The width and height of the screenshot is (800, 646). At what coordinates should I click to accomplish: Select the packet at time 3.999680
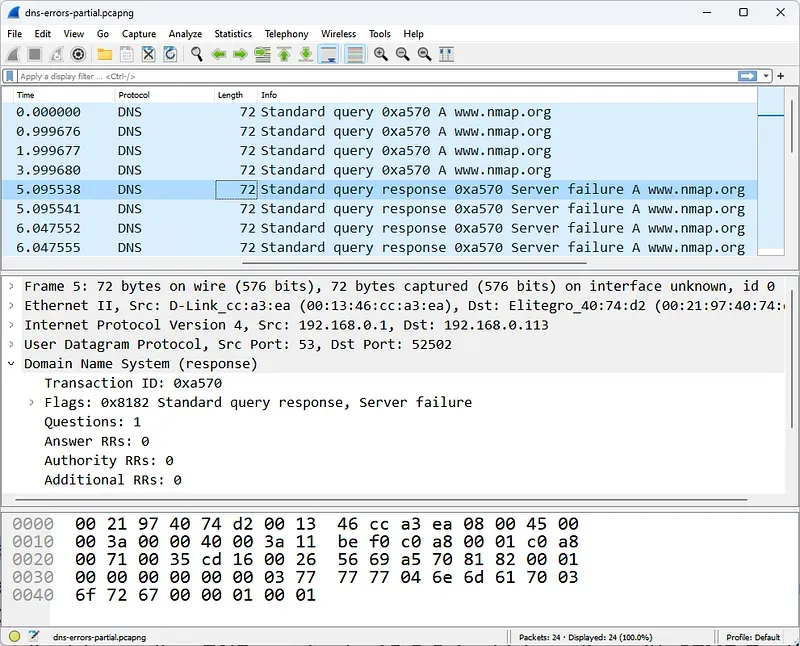tap(380, 170)
